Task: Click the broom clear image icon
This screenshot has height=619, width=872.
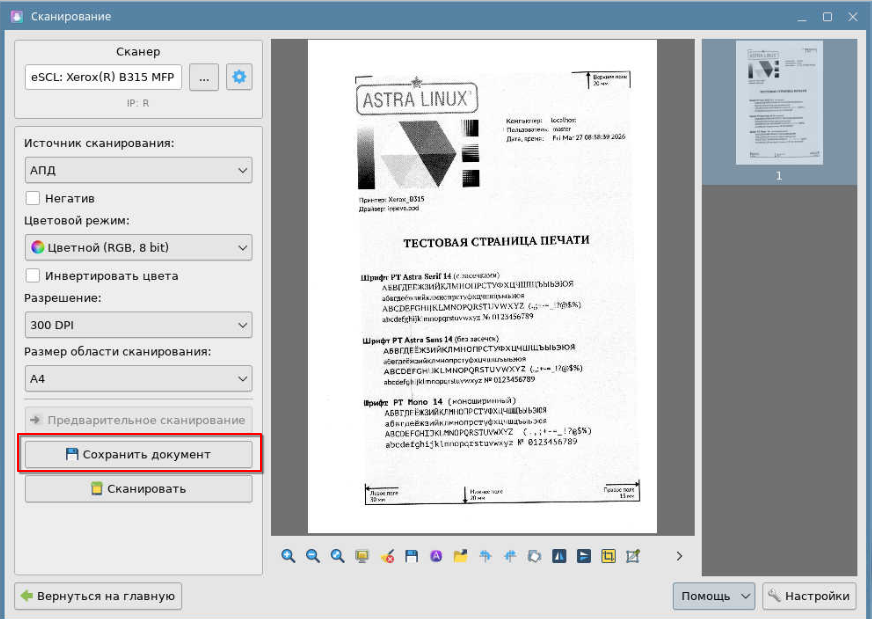Action: click(x=387, y=556)
